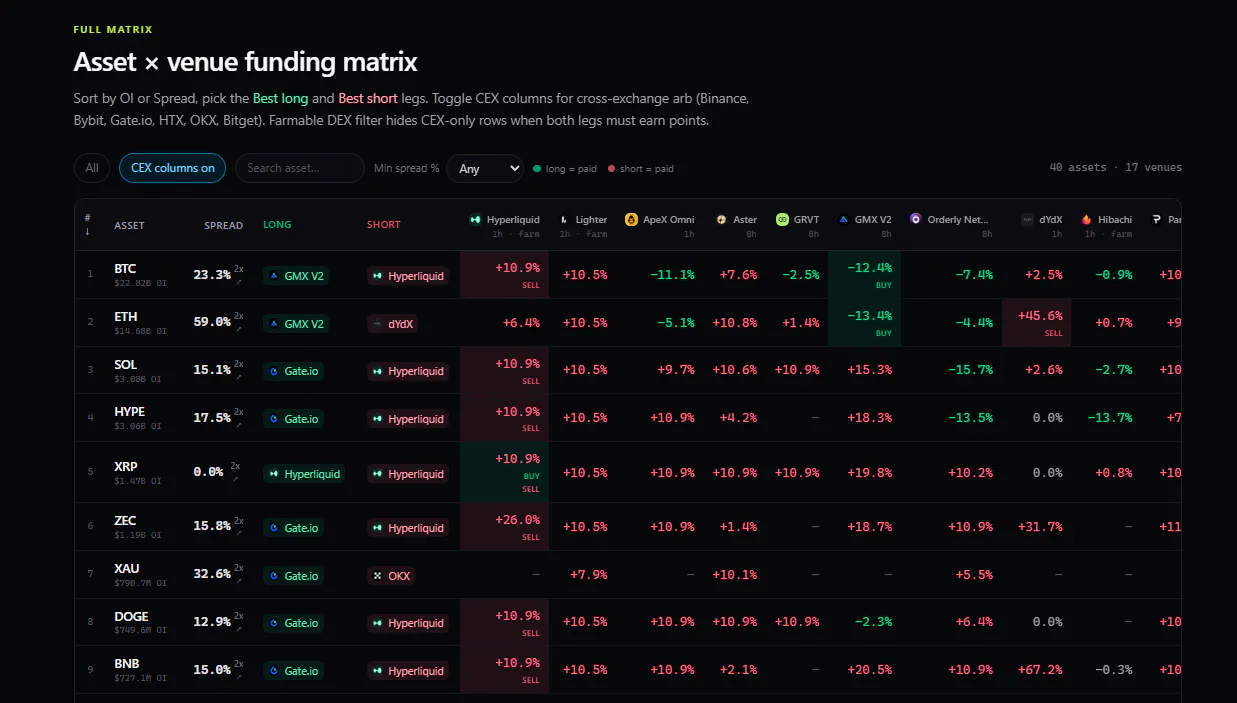1237x703 pixels.
Task: Open the 2x leverage arrow in BTC row
Action: (x=238, y=282)
